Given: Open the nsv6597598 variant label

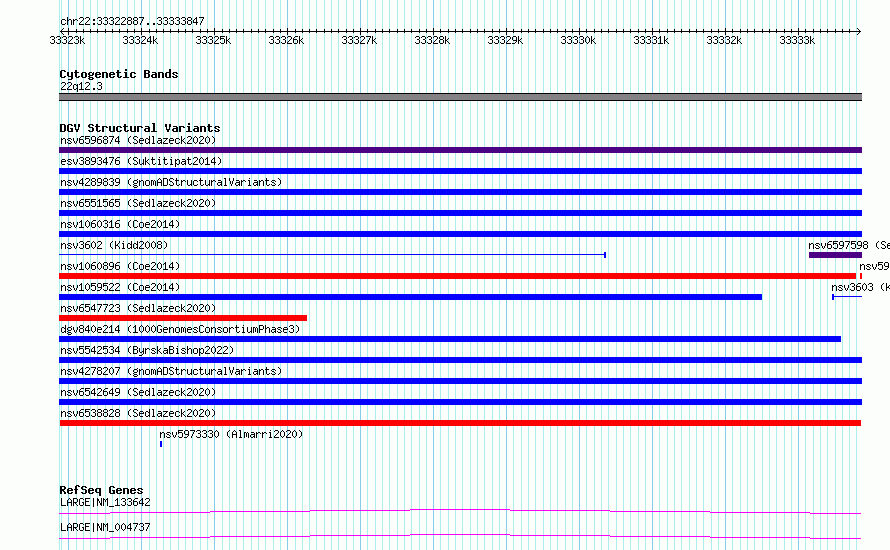Looking at the screenshot, I should point(849,245).
